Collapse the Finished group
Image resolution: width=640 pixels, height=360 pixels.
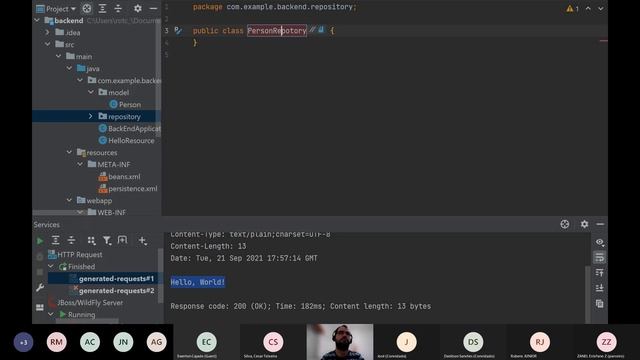[x=51, y=267]
